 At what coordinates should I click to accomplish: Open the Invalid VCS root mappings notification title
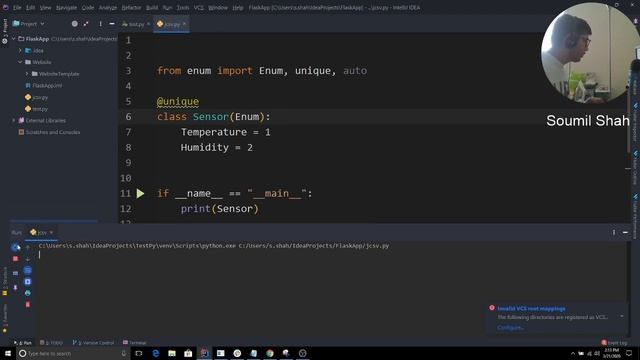click(x=531, y=309)
